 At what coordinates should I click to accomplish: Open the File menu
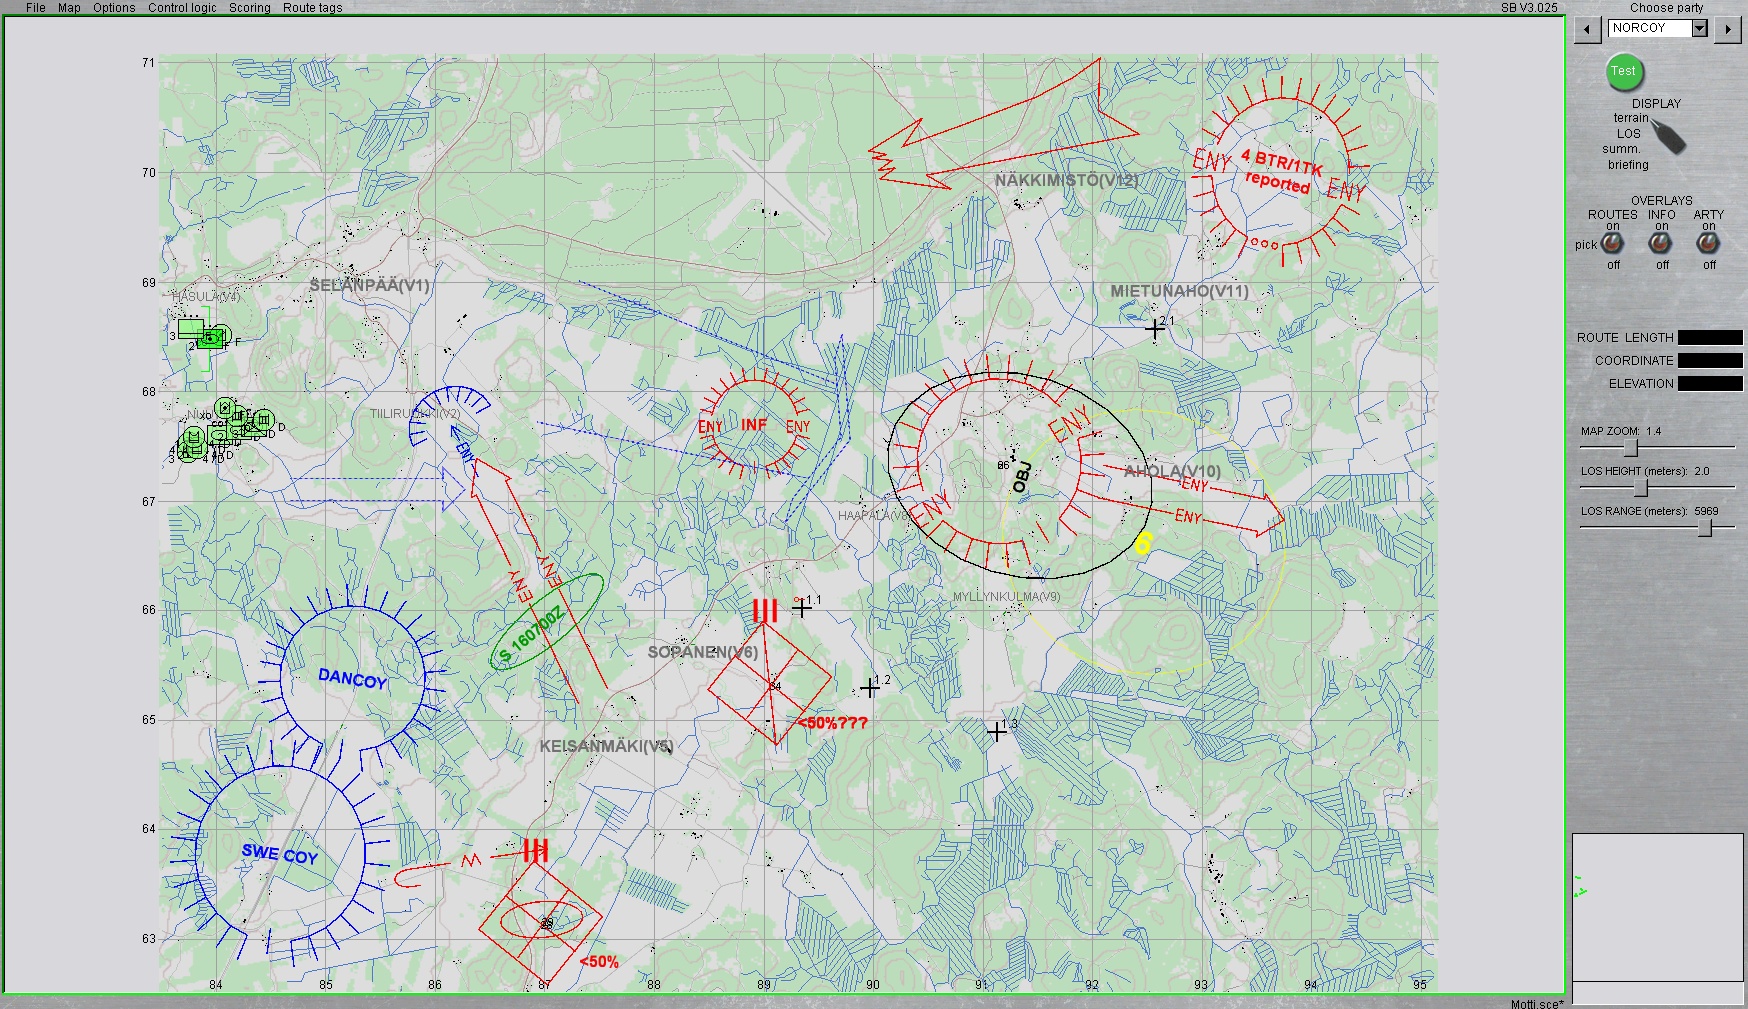[x=35, y=7]
